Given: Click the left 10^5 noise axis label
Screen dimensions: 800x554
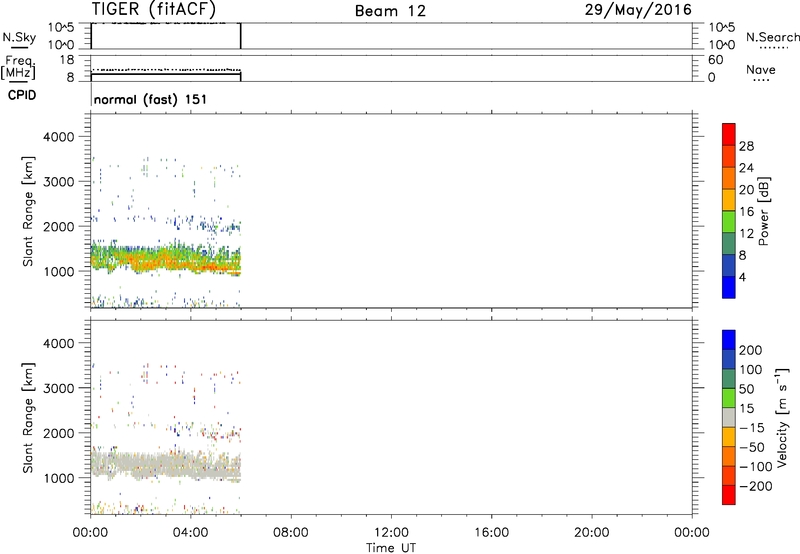Looking at the screenshot, I should point(61,27).
